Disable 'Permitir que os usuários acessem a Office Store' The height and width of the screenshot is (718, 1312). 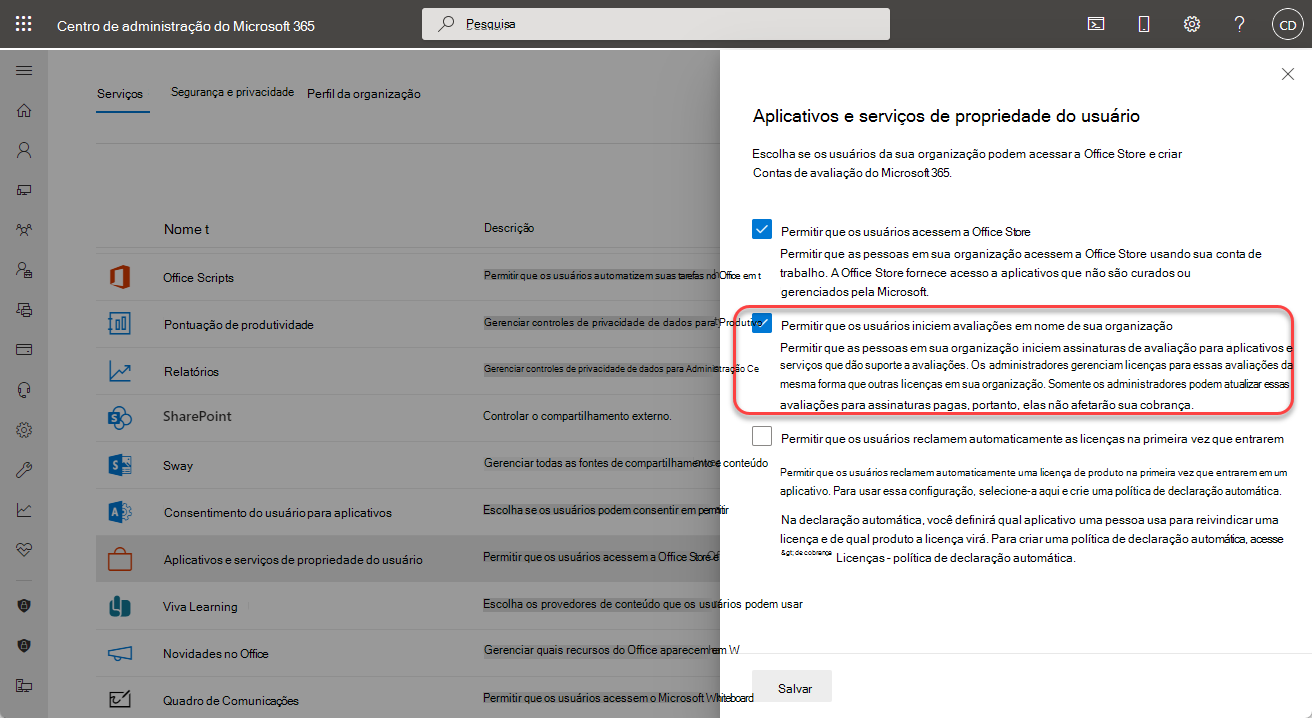pyautogui.click(x=762, y=229)
